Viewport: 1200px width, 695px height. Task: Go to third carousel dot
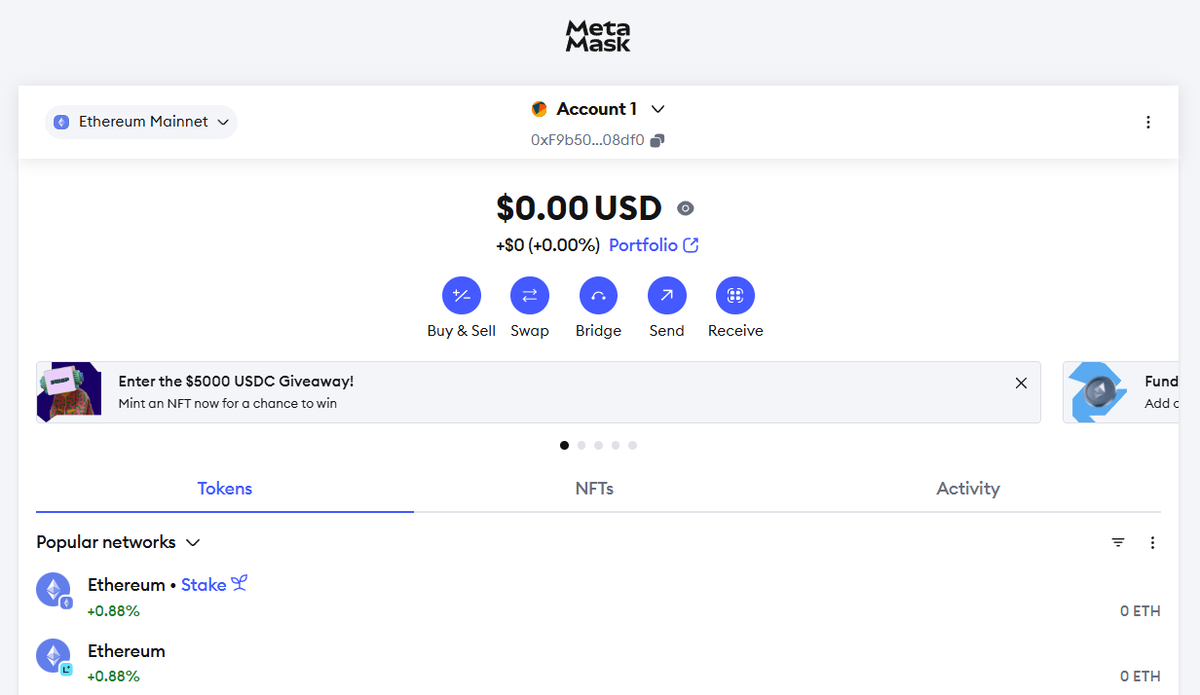pyautogui.click(x=598, y=445)
